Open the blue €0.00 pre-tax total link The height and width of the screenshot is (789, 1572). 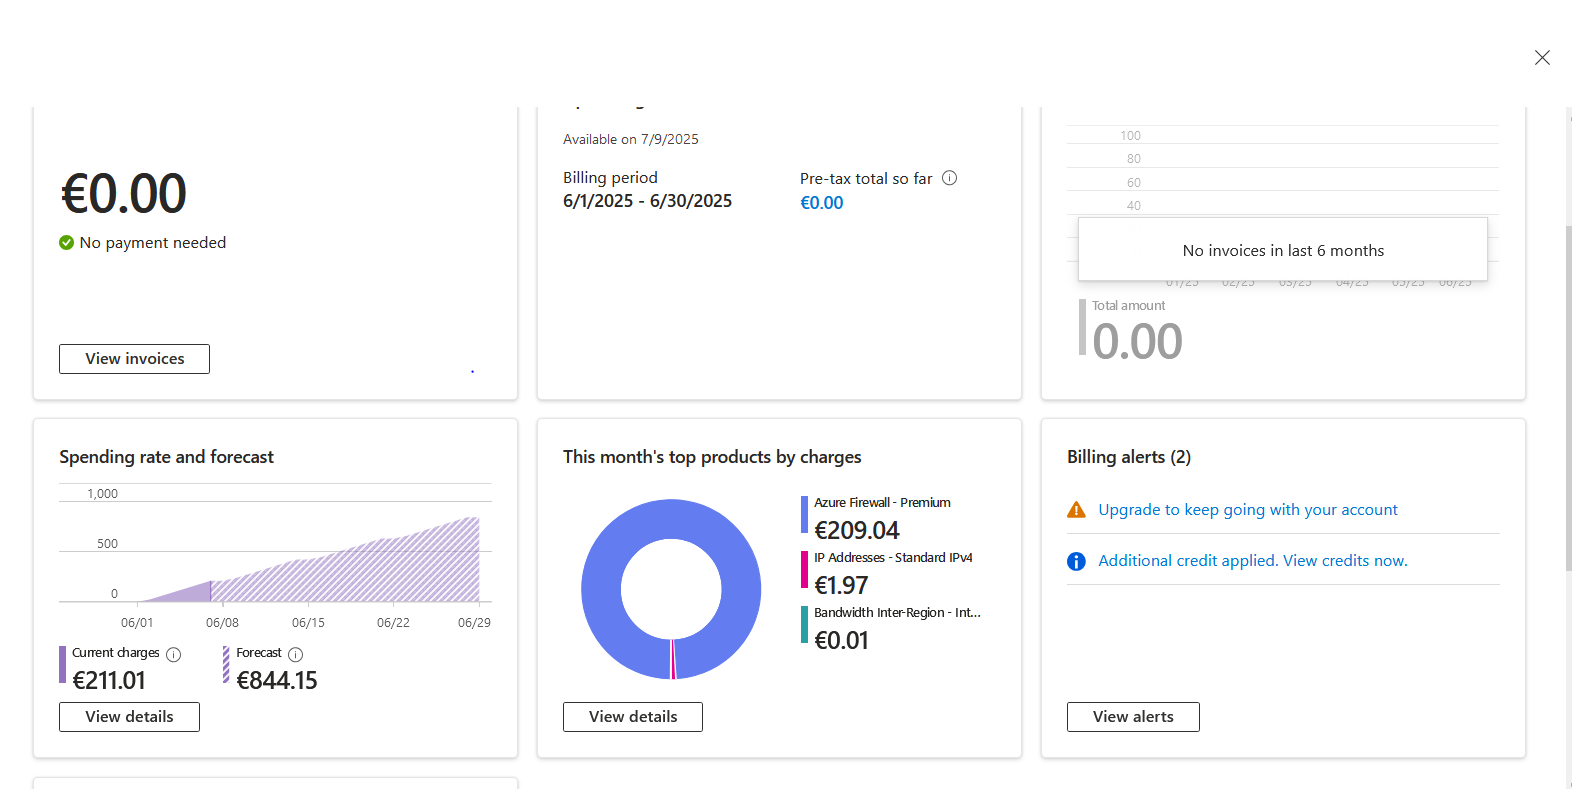tap(822, 203)
